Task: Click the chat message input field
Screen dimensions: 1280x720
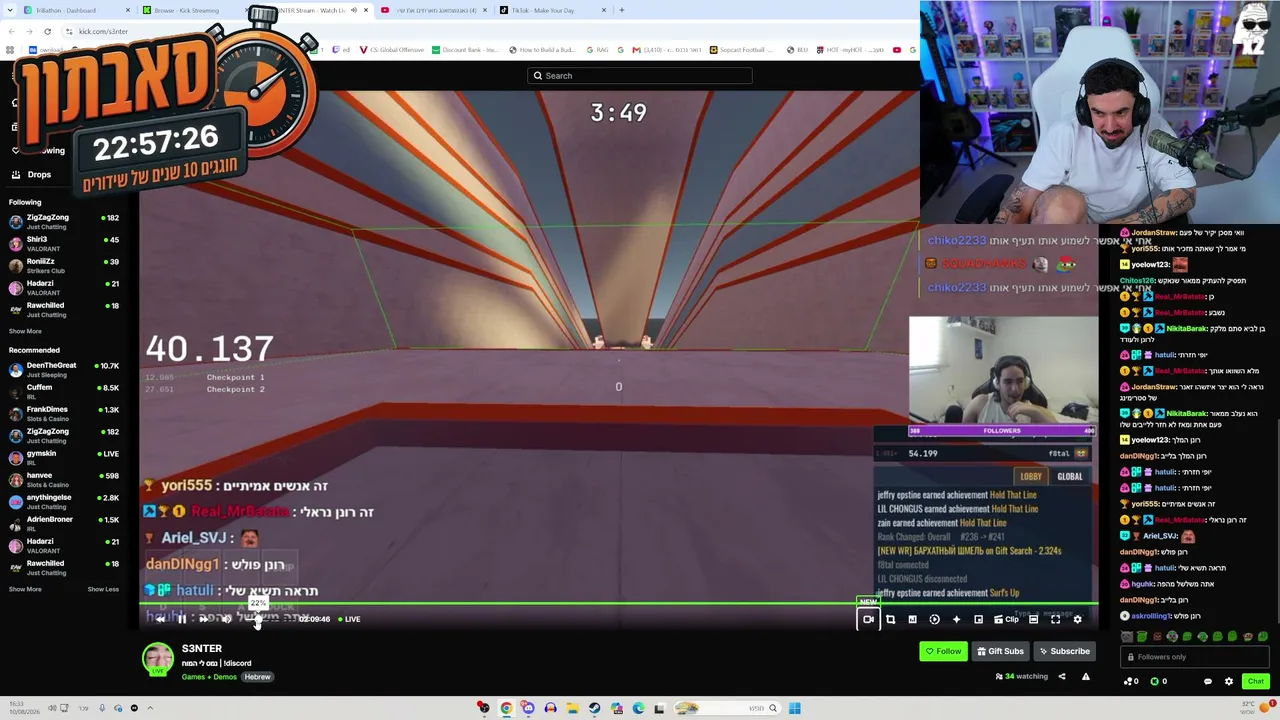Action: tap(1196, 657)
